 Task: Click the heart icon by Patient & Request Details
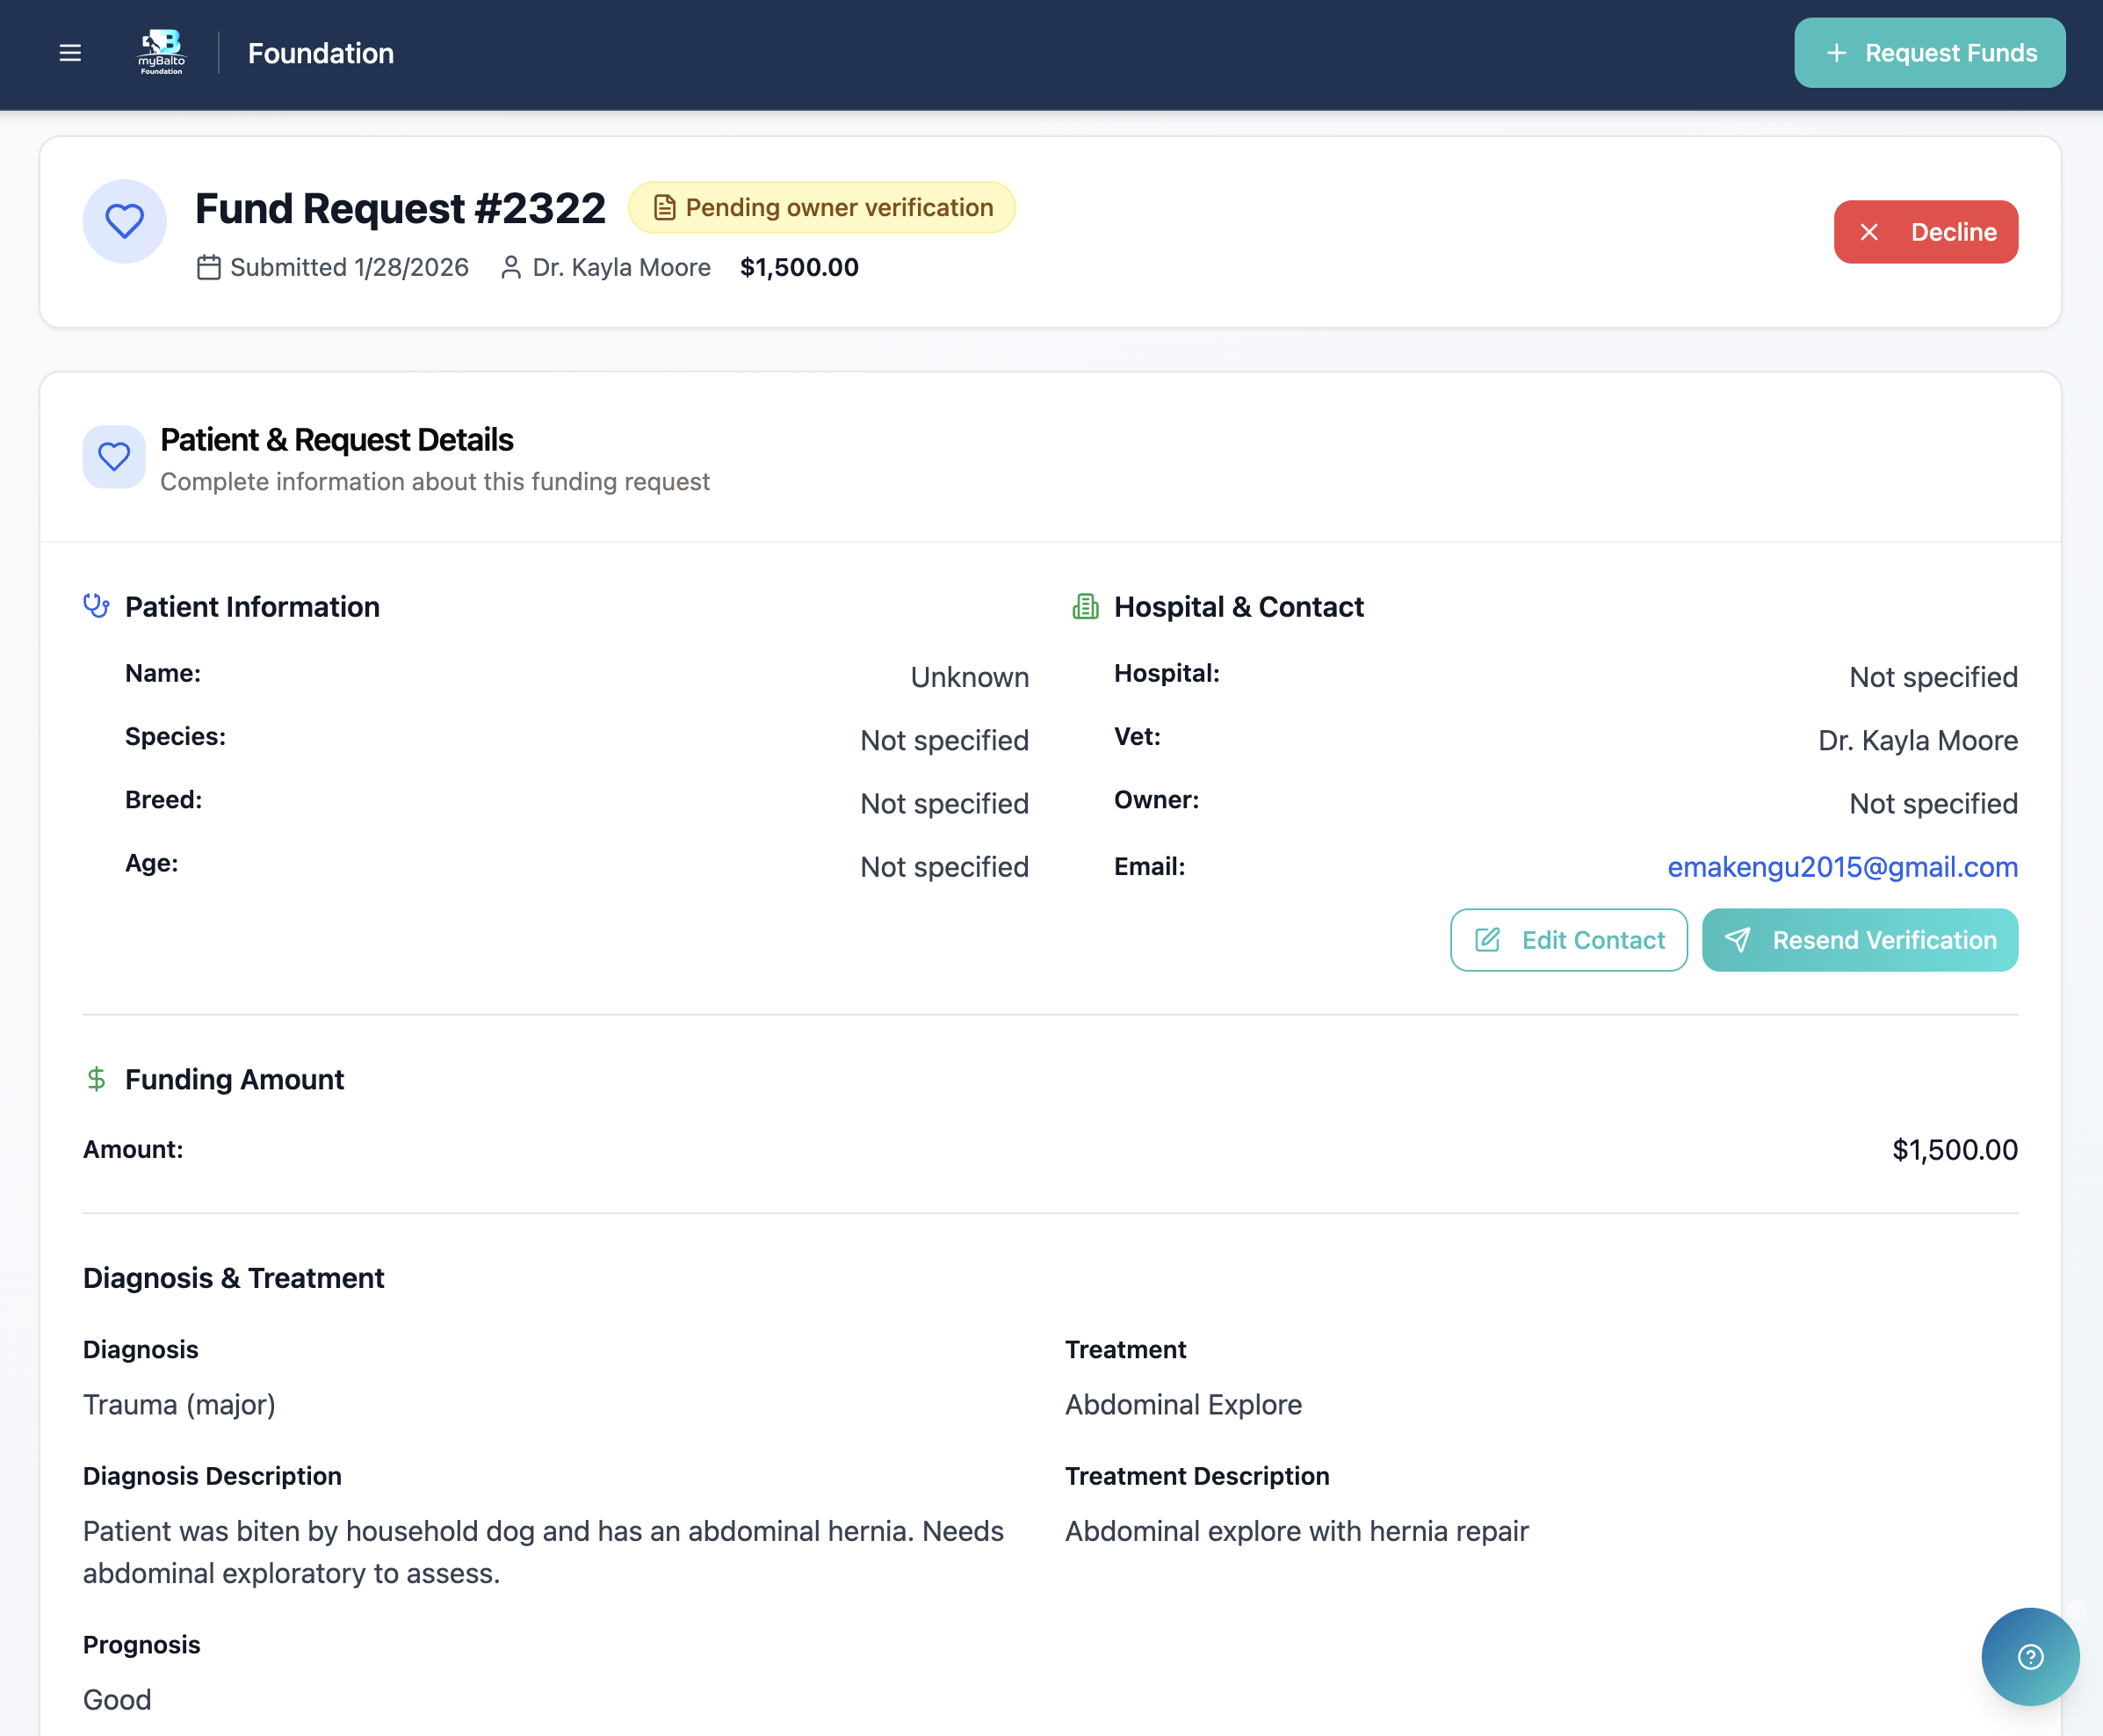114,457
